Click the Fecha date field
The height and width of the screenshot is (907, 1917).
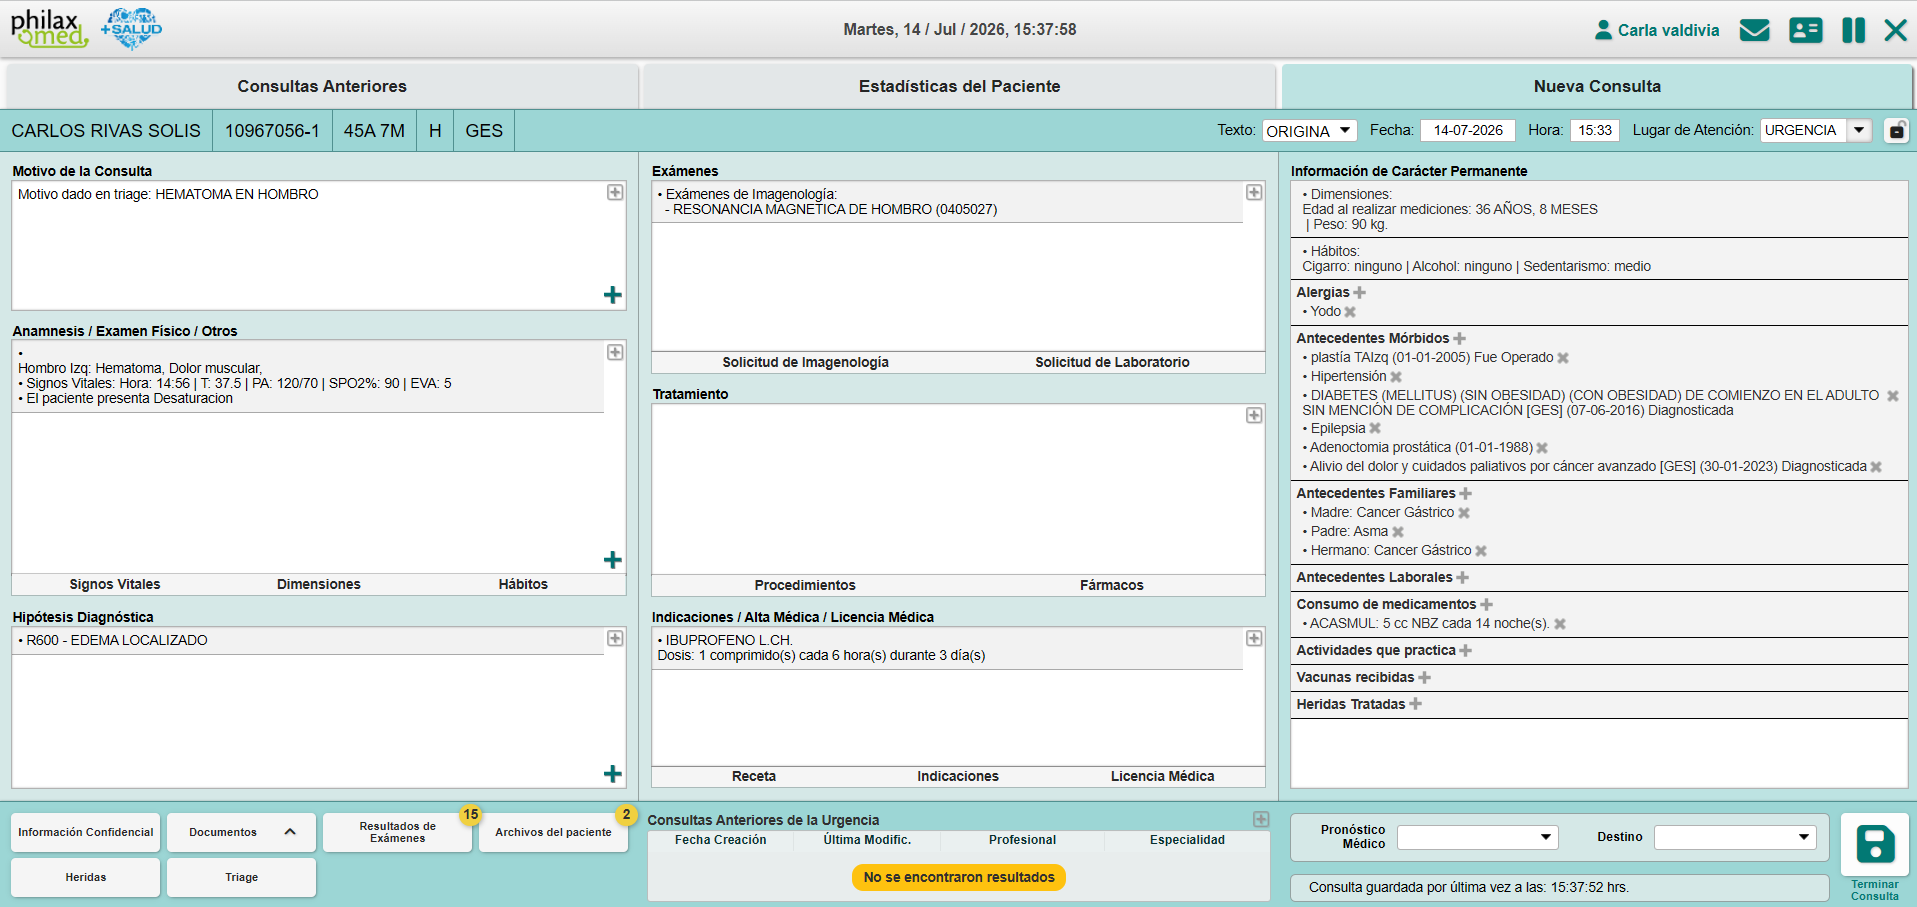pyautogui.click(x=1467, y=131)
